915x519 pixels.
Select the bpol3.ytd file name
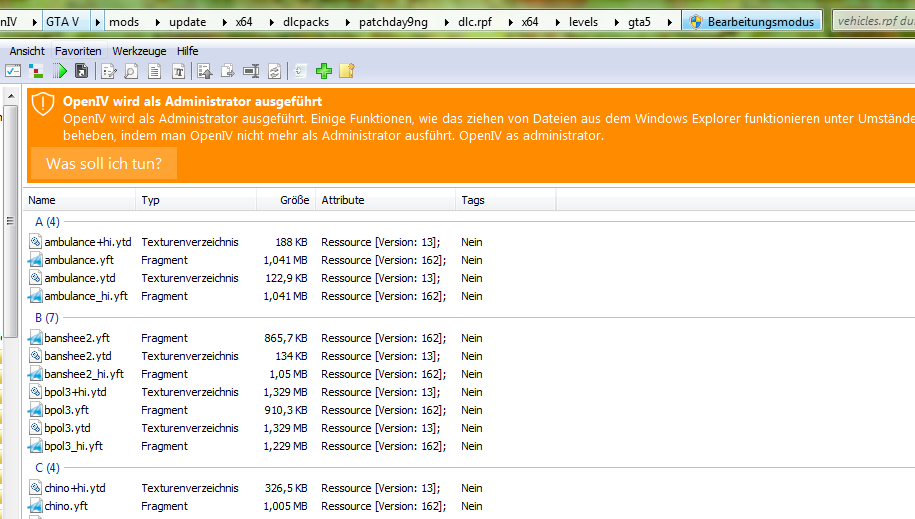tap(67, 429)
